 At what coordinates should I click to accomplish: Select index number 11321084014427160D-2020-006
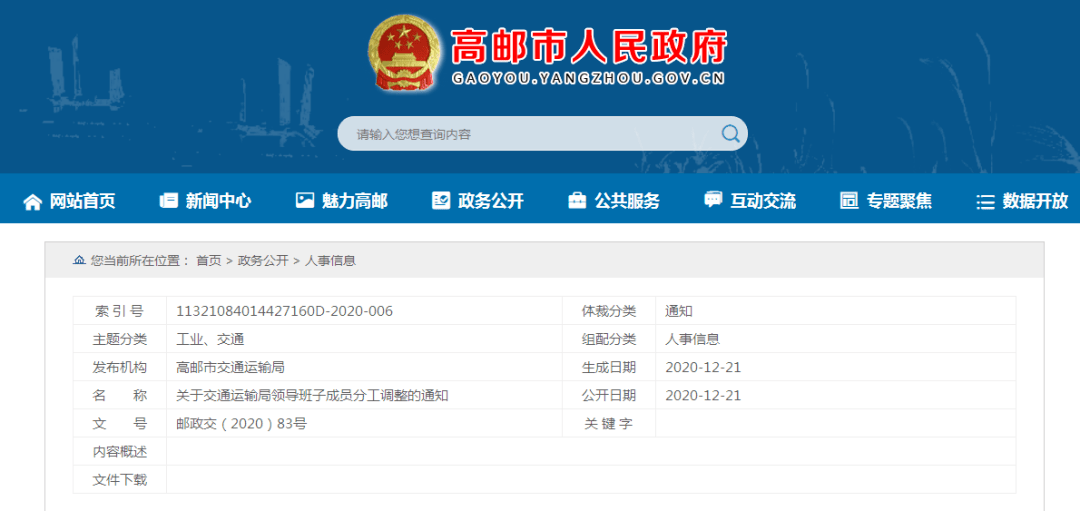[x=284, y=311]
